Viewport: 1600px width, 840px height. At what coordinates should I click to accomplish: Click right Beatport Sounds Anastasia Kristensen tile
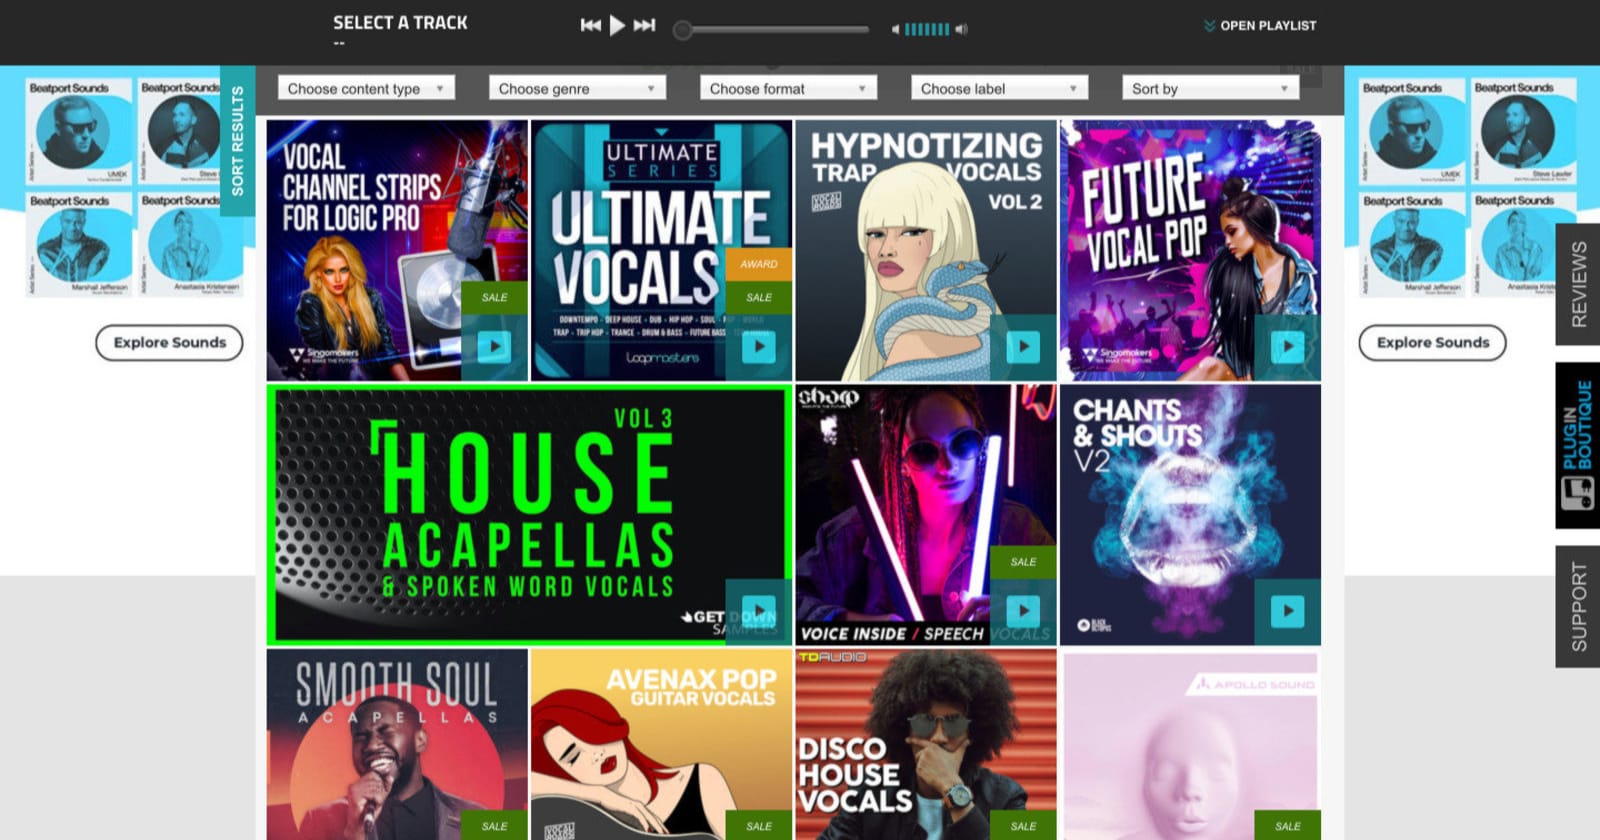coord(1524,244)
